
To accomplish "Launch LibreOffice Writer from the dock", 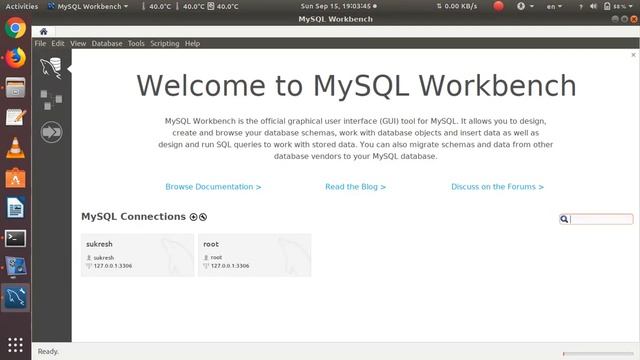I will pyautogui.click(x=16, y=208).
